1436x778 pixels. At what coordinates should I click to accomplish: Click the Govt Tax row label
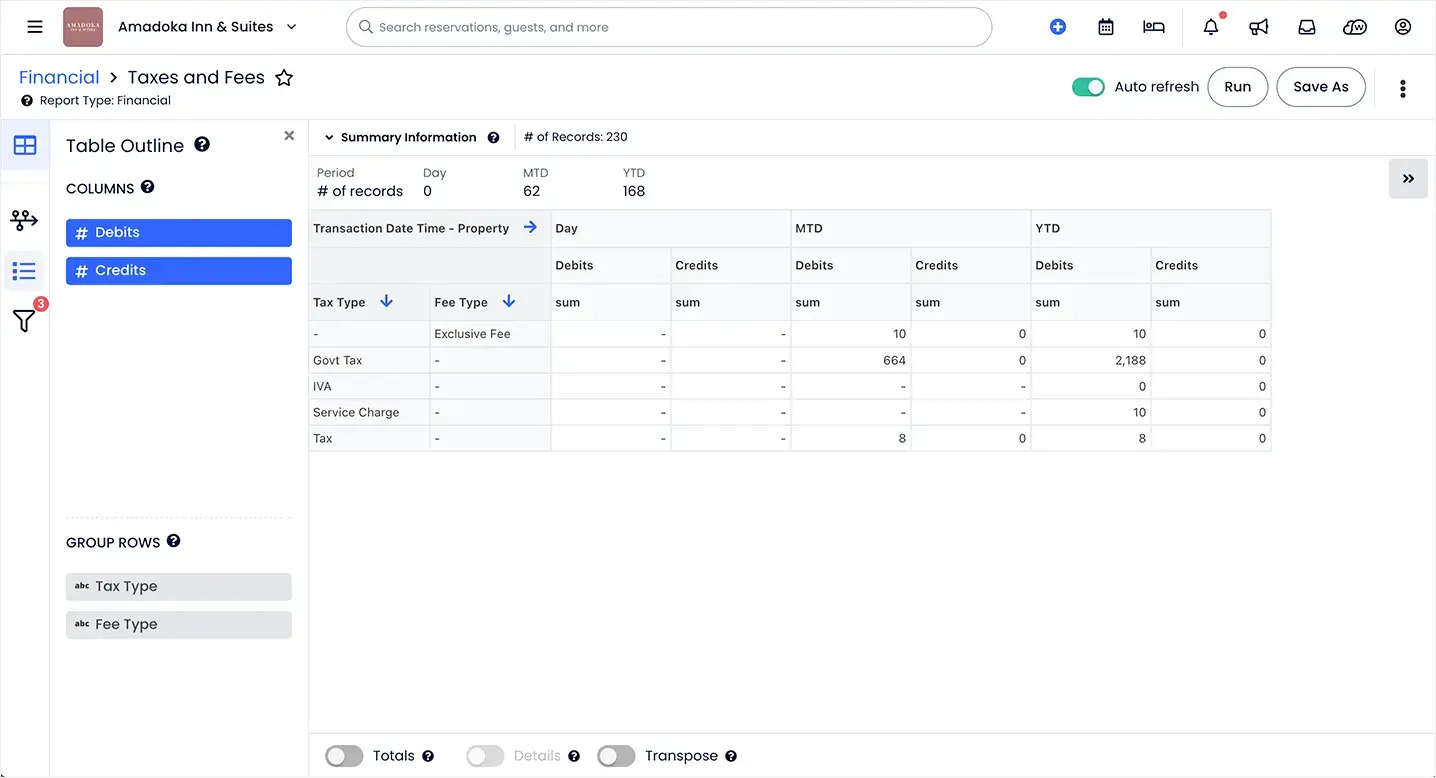(x=338, y=360)
